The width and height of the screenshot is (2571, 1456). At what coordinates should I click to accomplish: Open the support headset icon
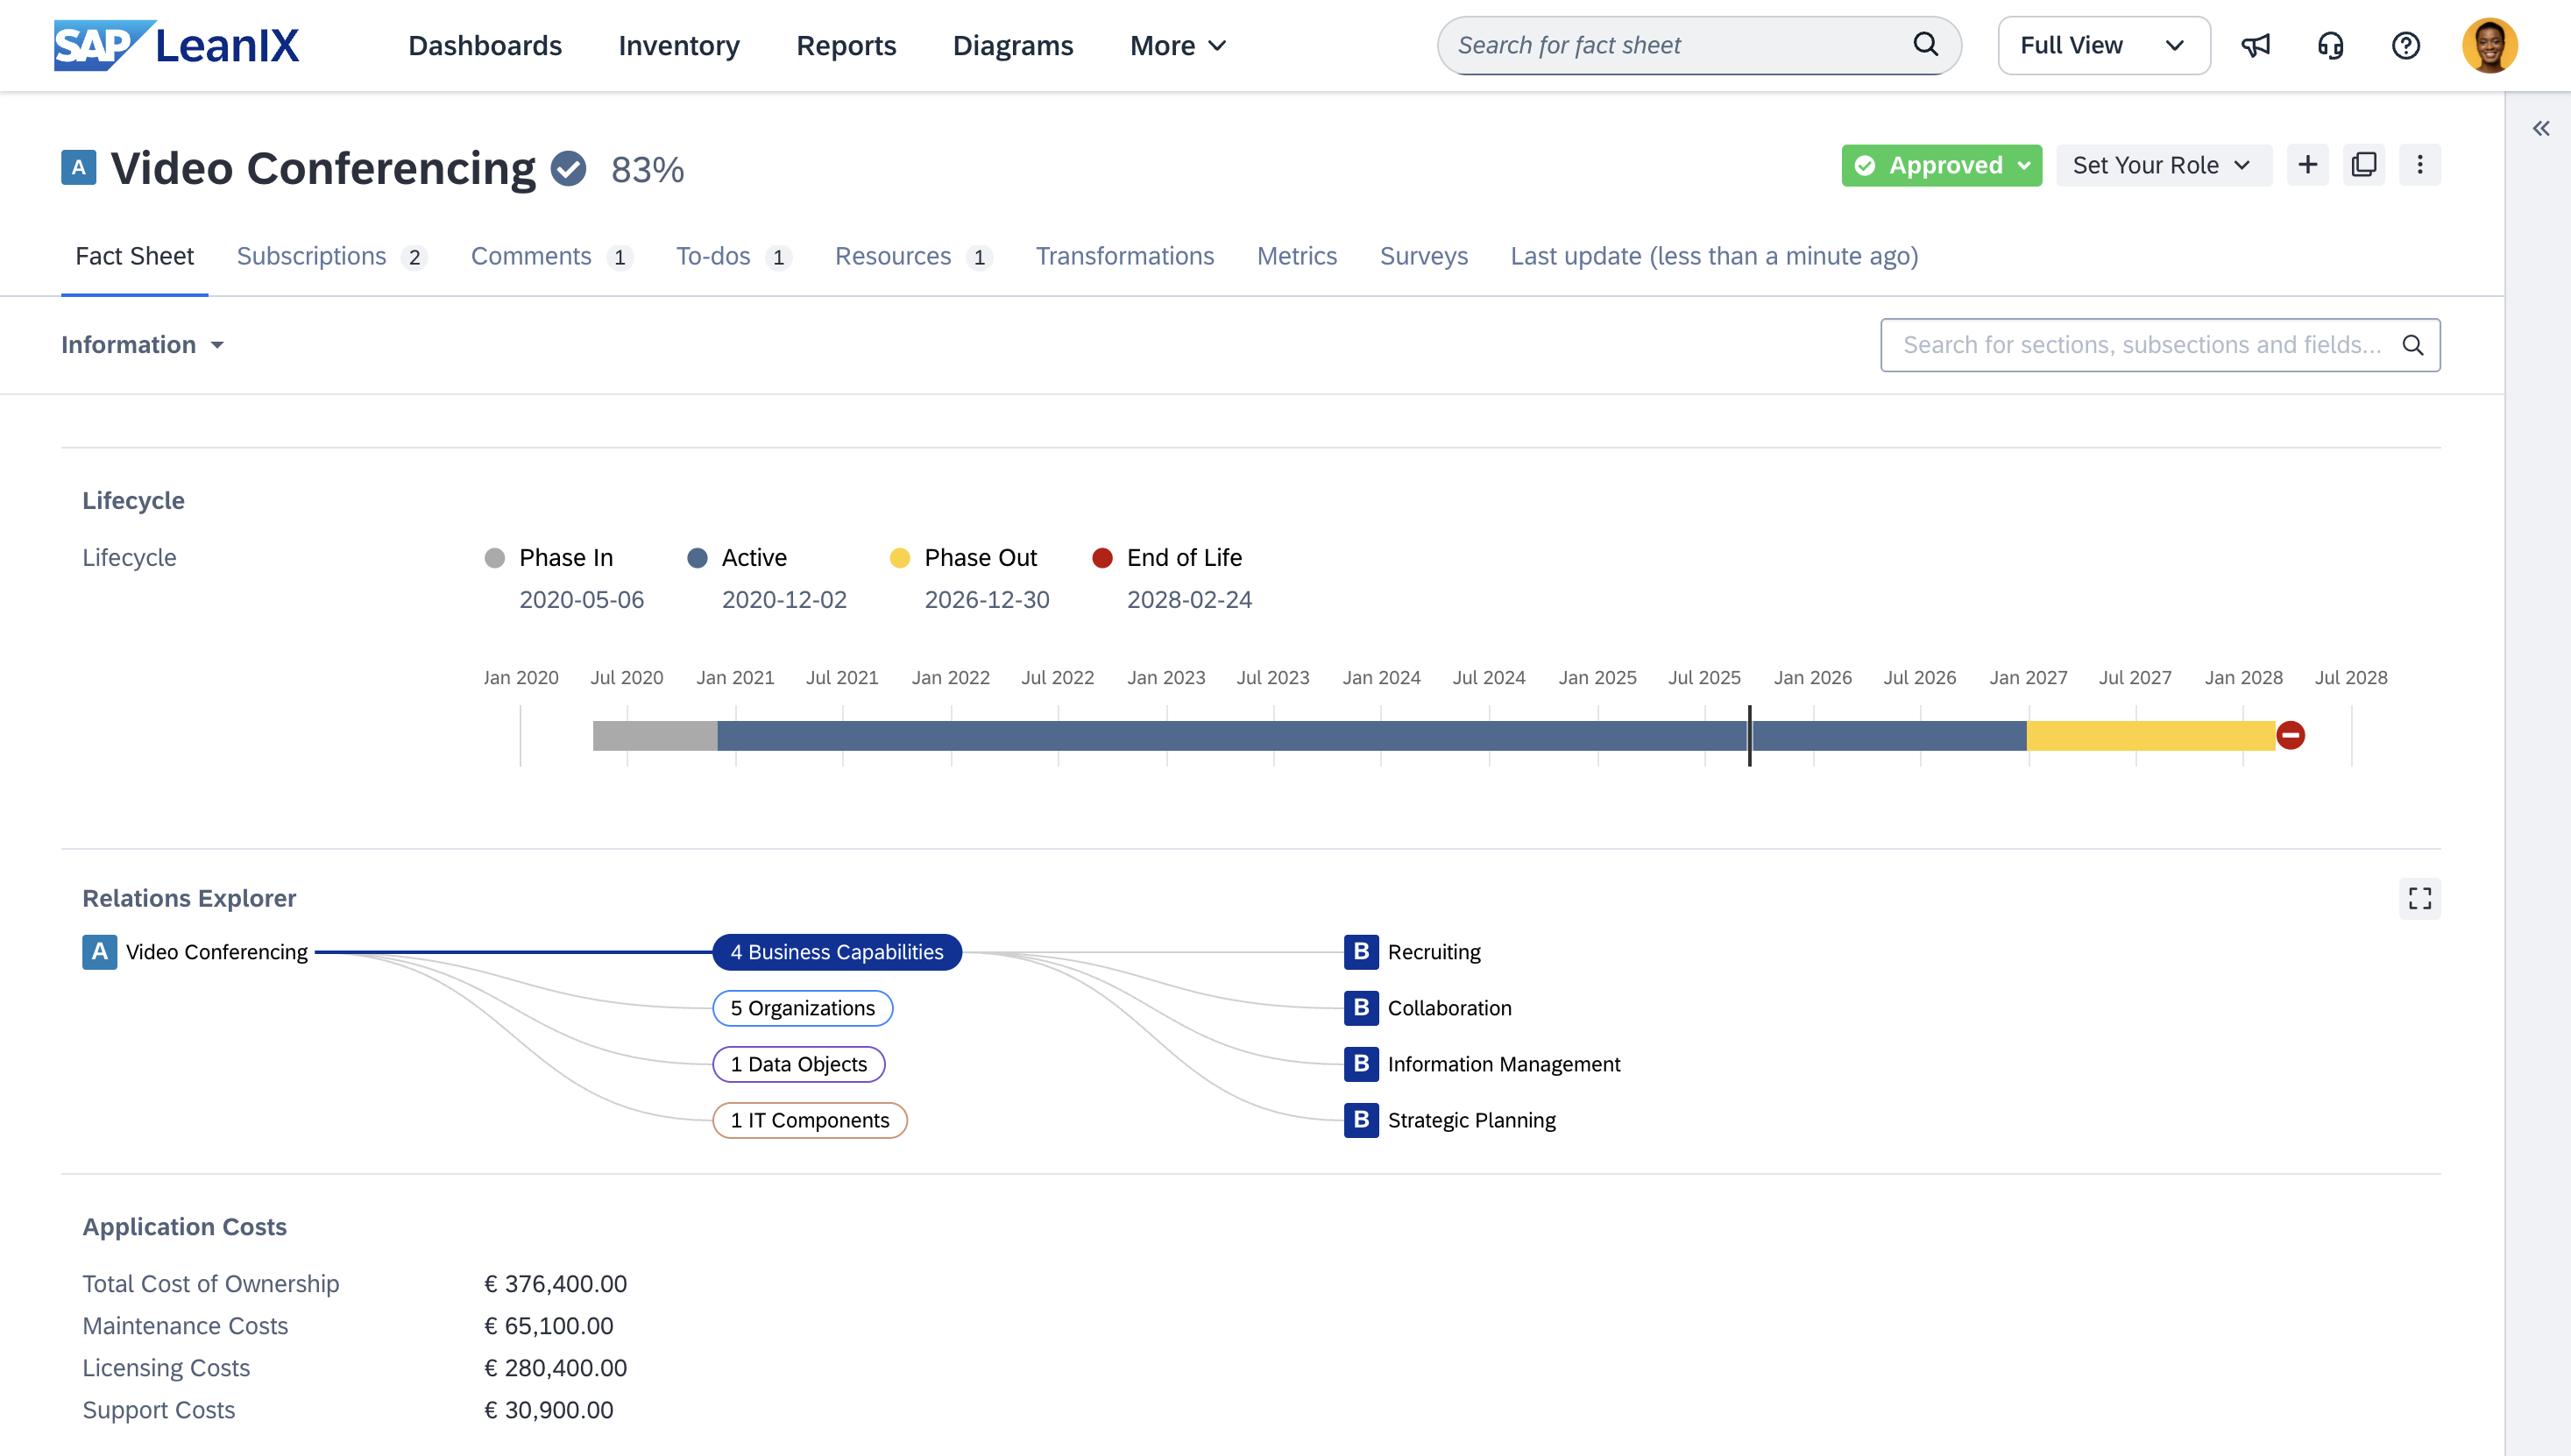coord(2330,45)
